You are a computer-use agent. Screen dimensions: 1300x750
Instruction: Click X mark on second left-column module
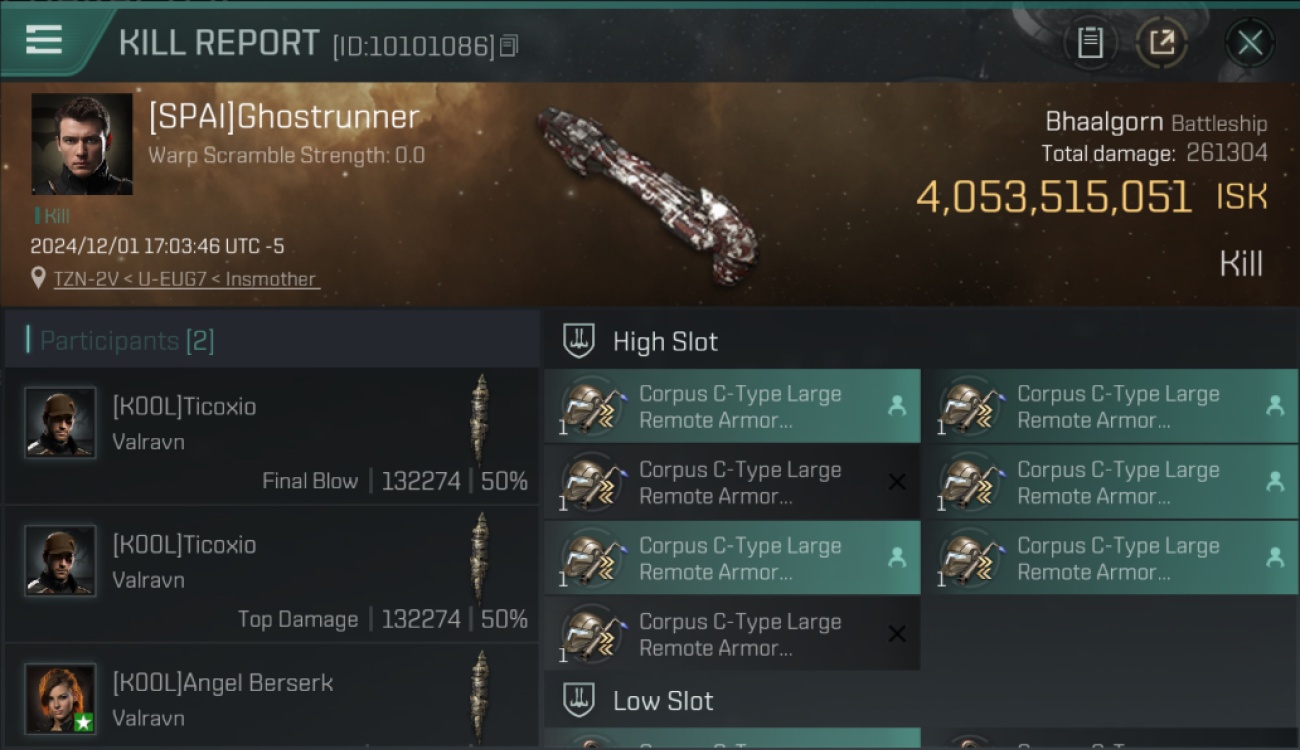click(x=897, y=482)
